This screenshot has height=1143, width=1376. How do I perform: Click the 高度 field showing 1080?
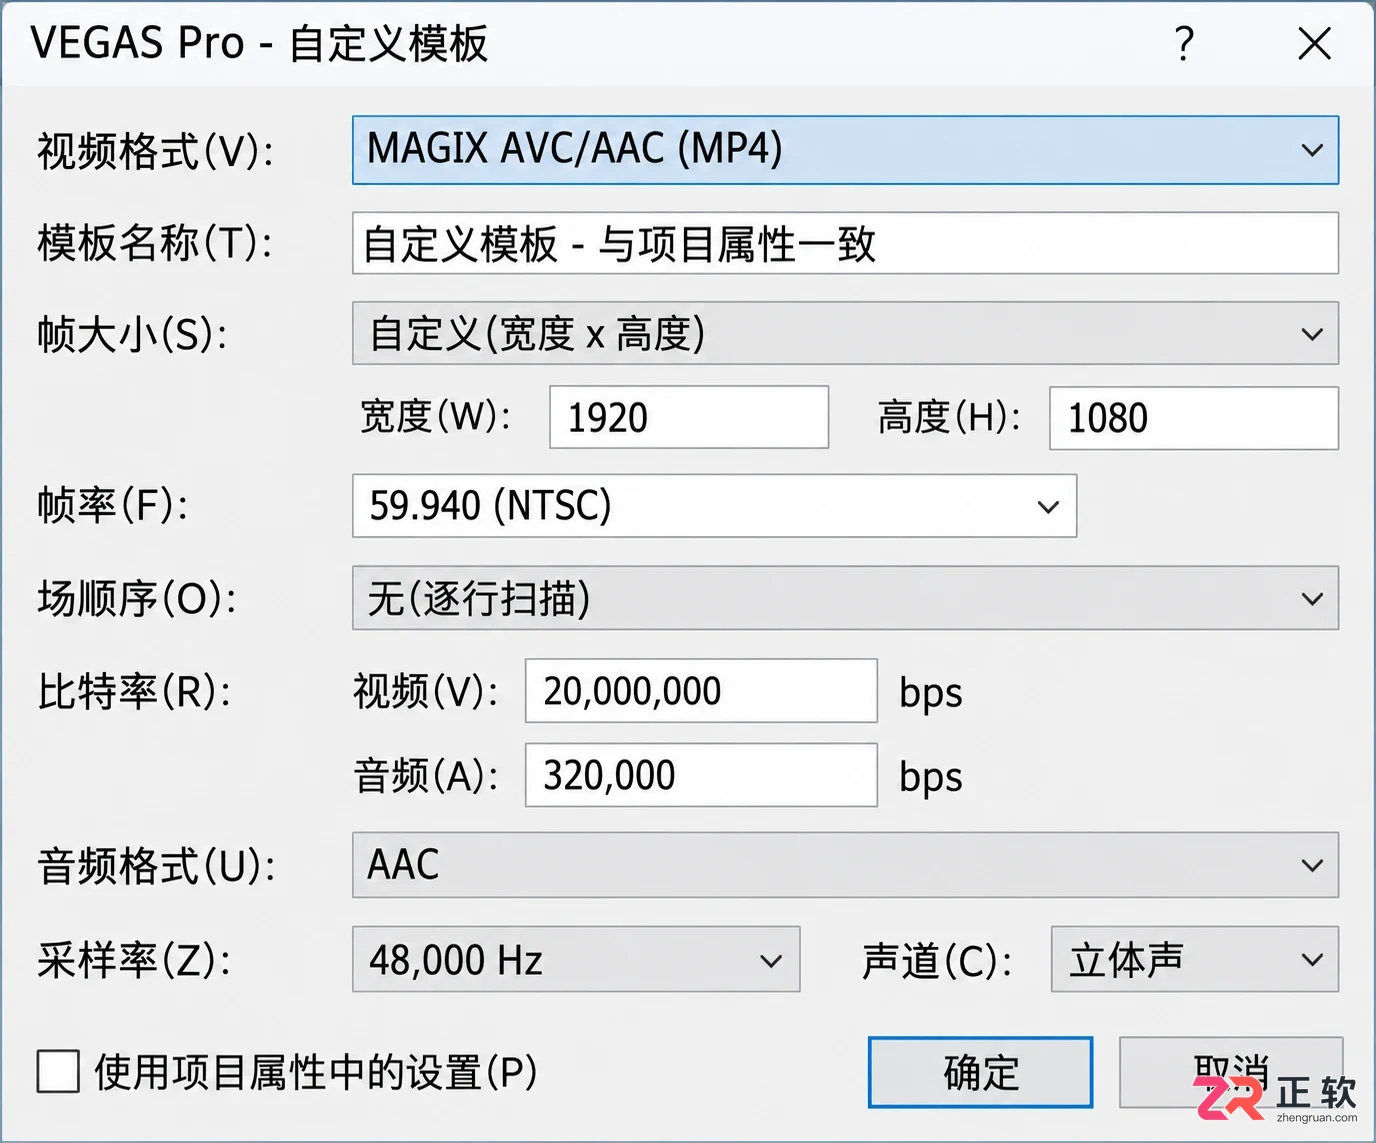pos(1194,418)
